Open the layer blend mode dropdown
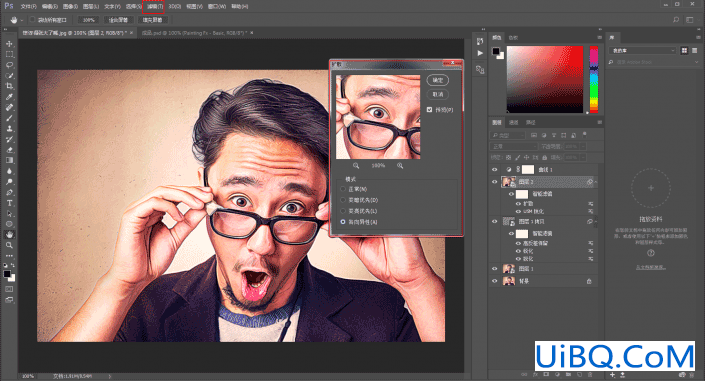This screenshot has width=705, height=381. (513, 146)
